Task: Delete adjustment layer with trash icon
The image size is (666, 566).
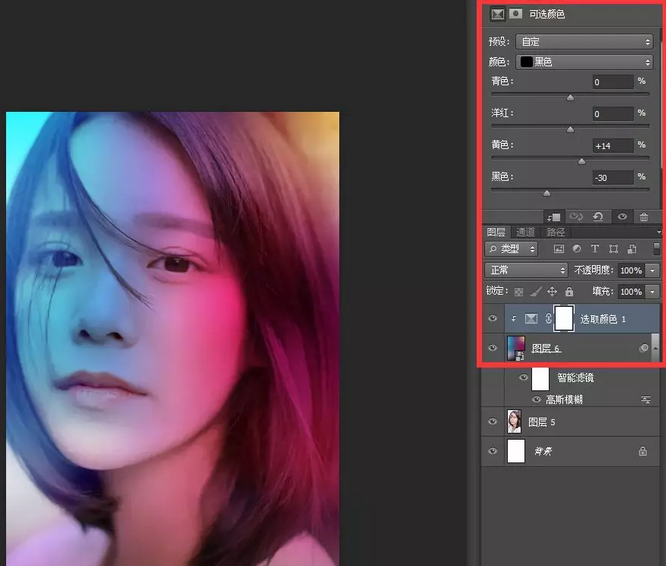Action: tap(643, 216)
